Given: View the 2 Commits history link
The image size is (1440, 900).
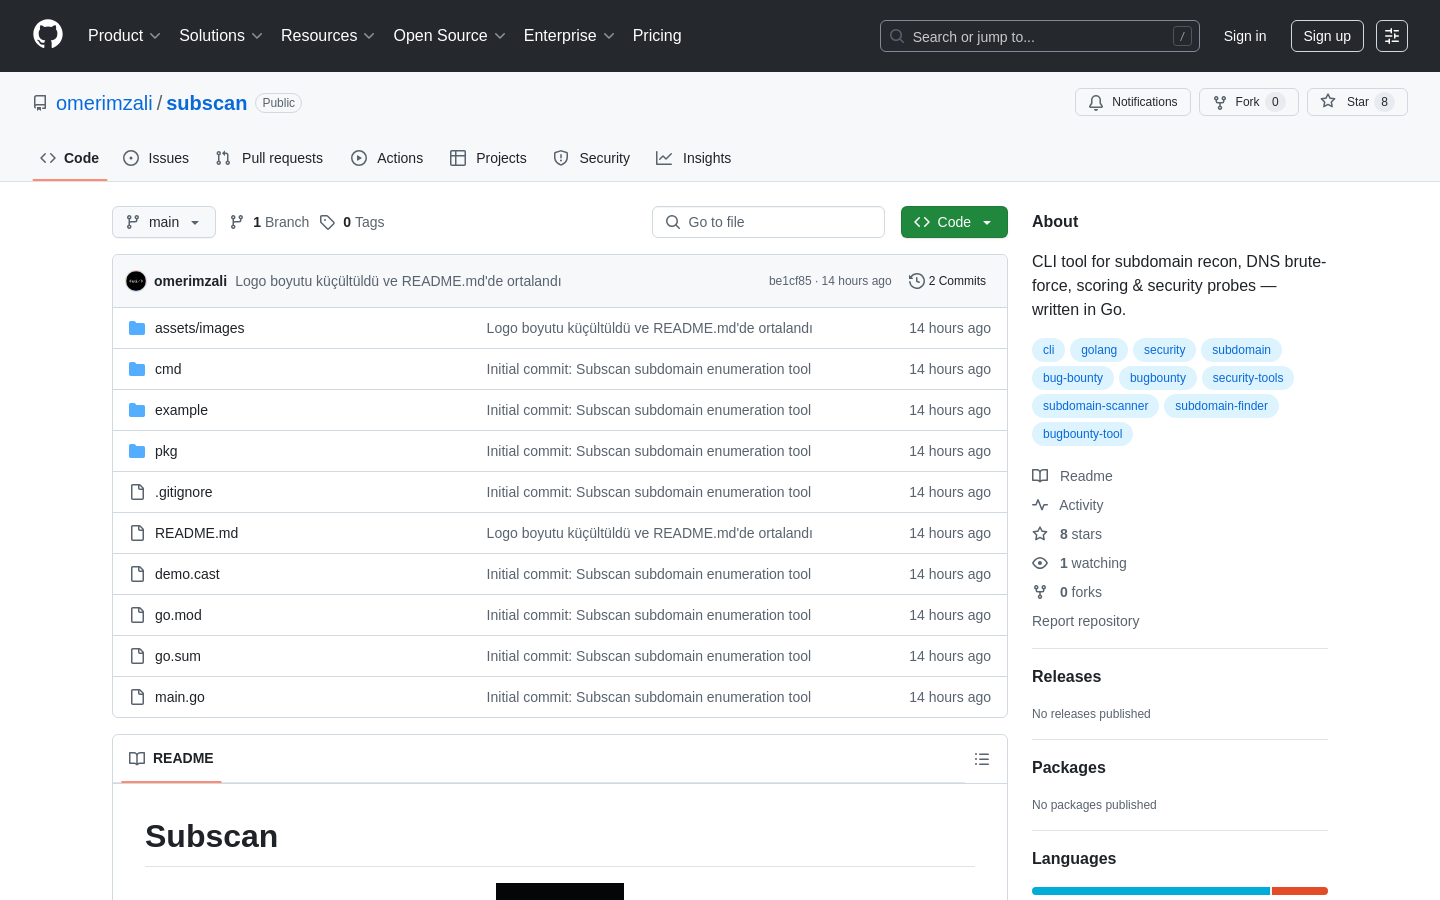Looking at the screenshot, I should tap(947, 281).
